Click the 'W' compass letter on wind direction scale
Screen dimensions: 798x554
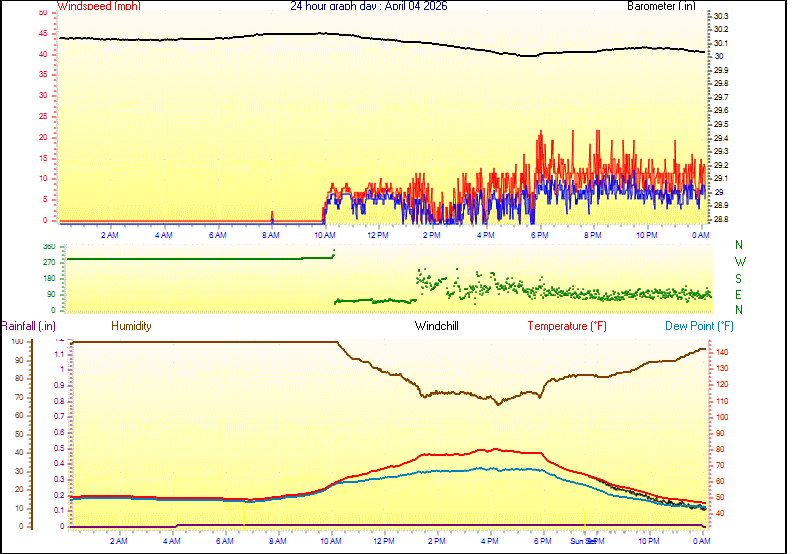point(740,262)
